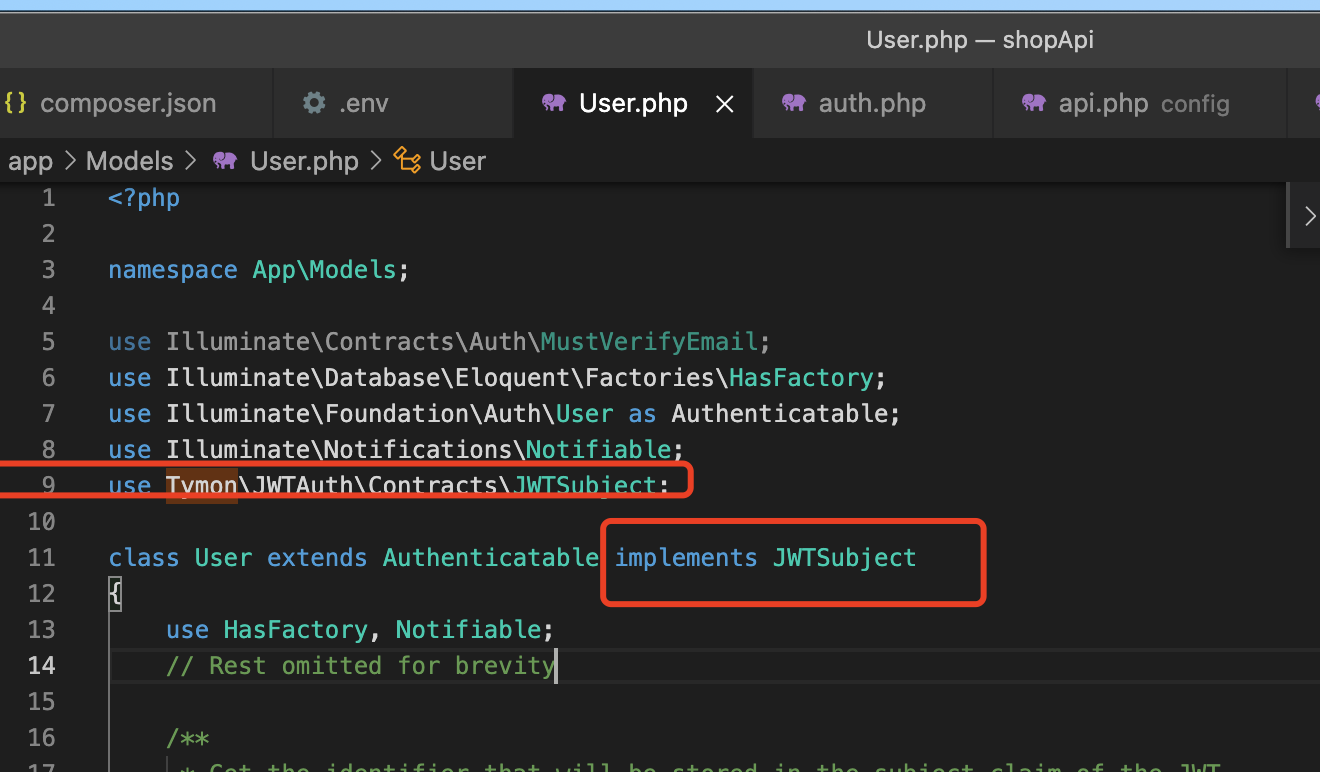Click opening brace on line 12

pos(115,594)
